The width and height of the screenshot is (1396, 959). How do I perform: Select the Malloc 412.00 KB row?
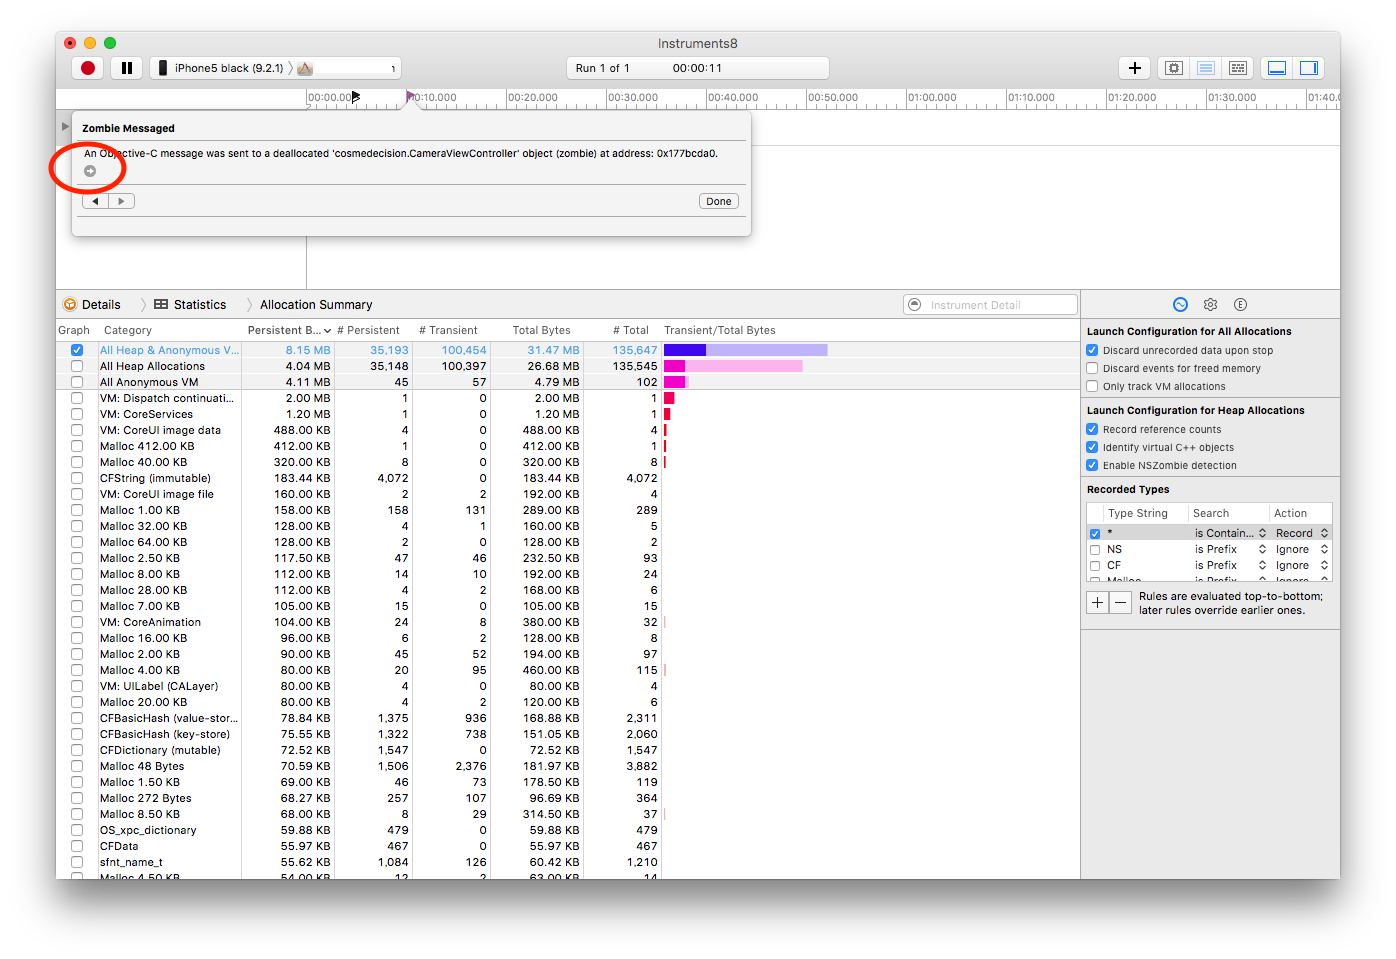568,446
